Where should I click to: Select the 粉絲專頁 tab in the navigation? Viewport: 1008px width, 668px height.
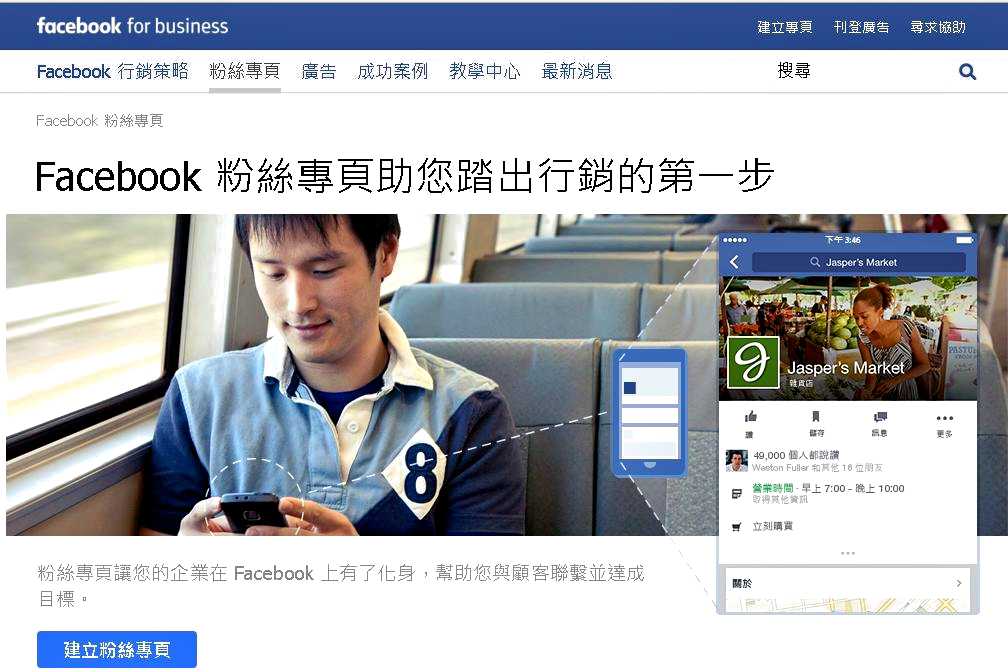point(245,71)
